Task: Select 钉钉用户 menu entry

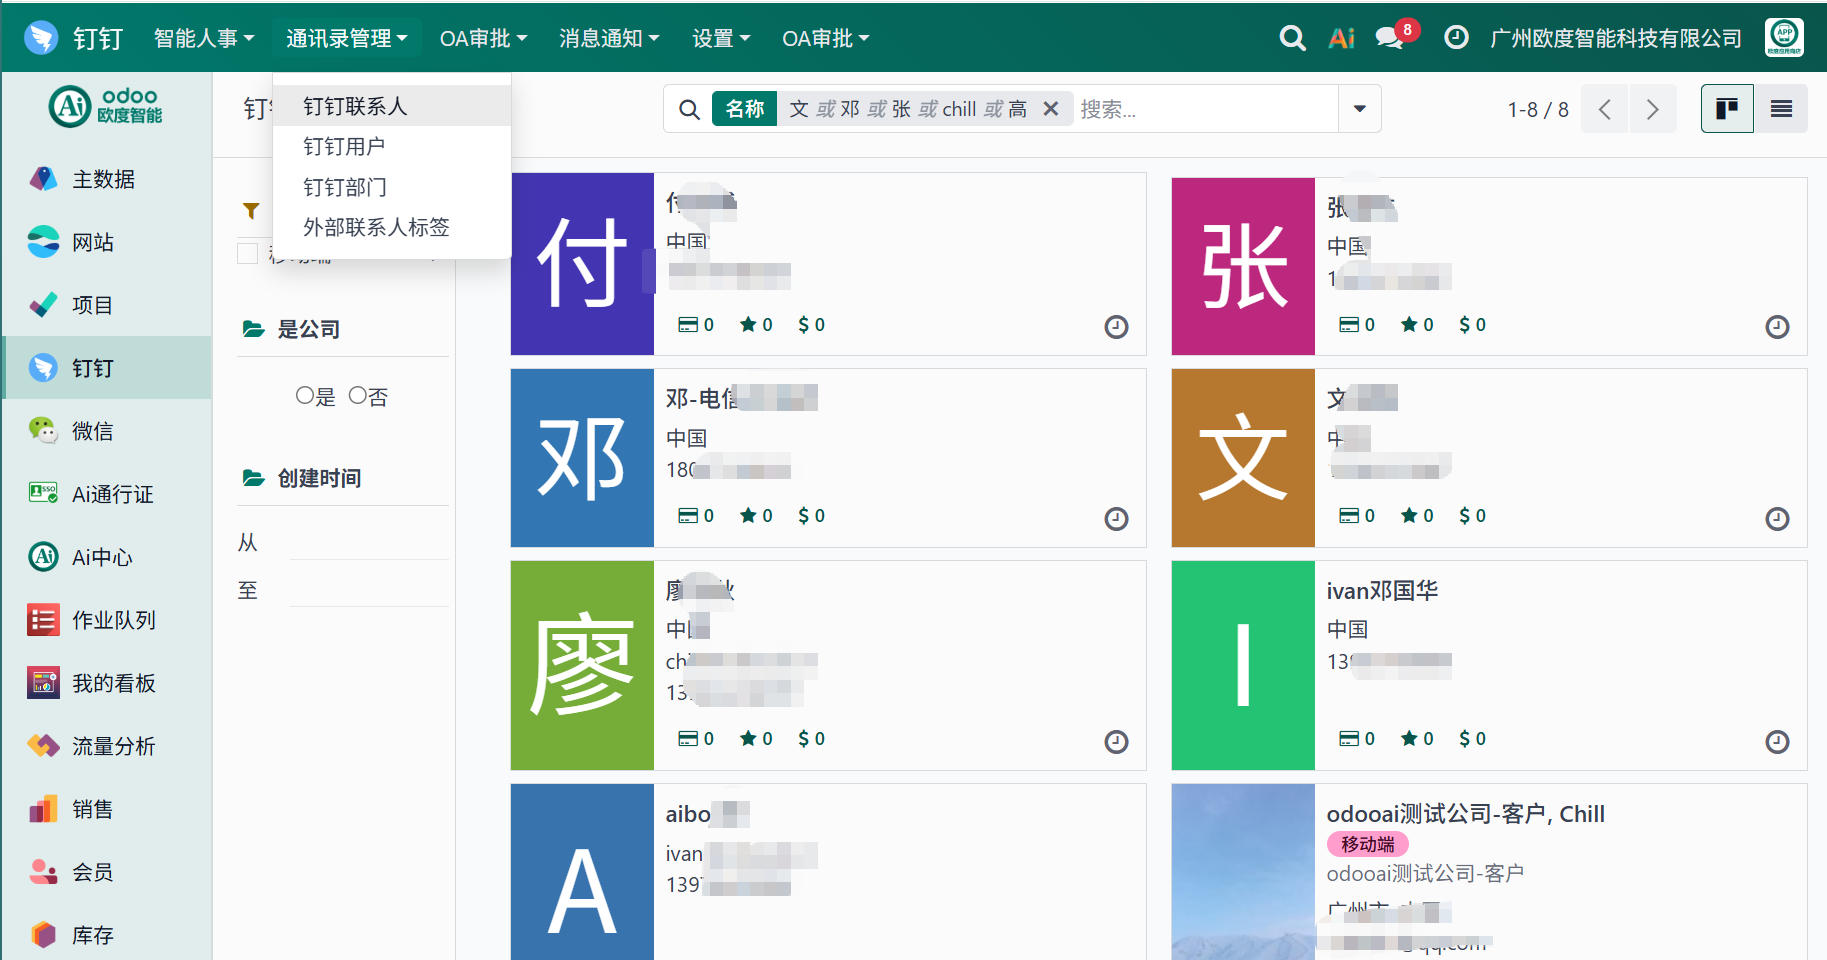Action: 392,146
